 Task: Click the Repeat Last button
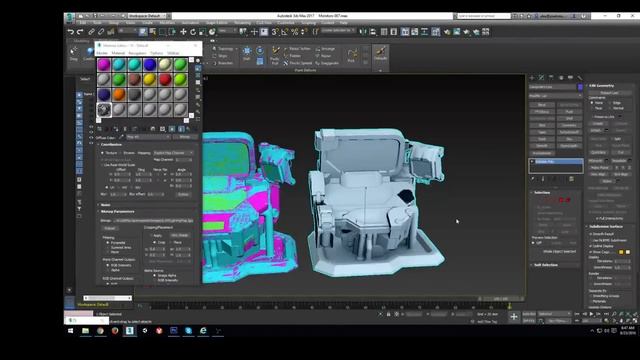[609, 93]
